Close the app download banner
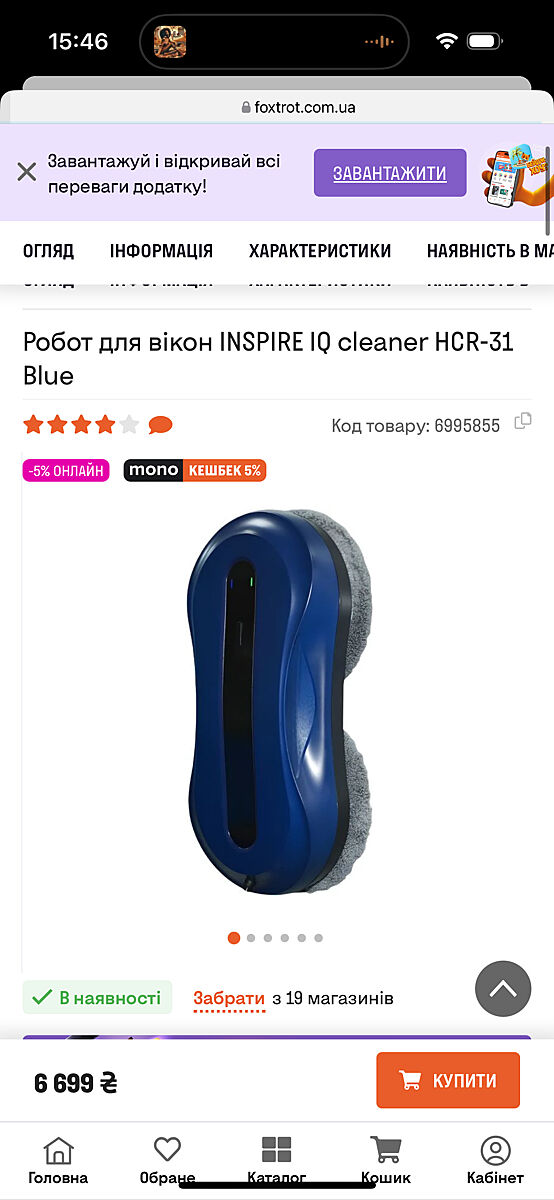The height and width of the screenshot is (1200, 554). (x=27, y=172)
